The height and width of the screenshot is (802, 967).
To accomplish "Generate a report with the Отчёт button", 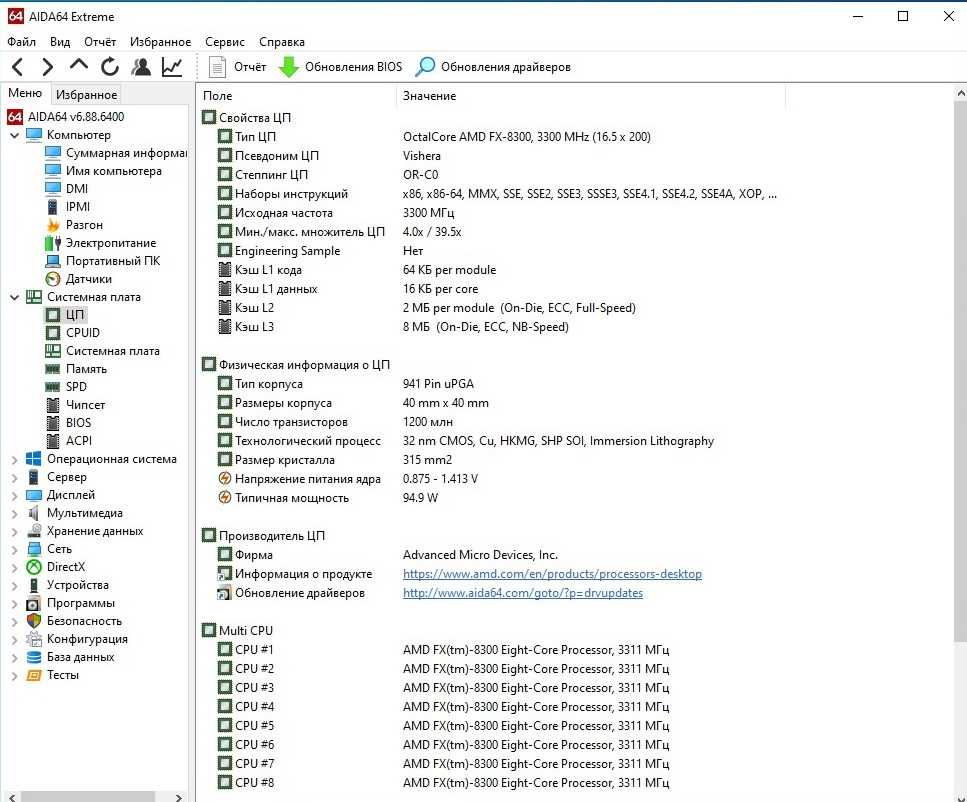I will (237, 67).
